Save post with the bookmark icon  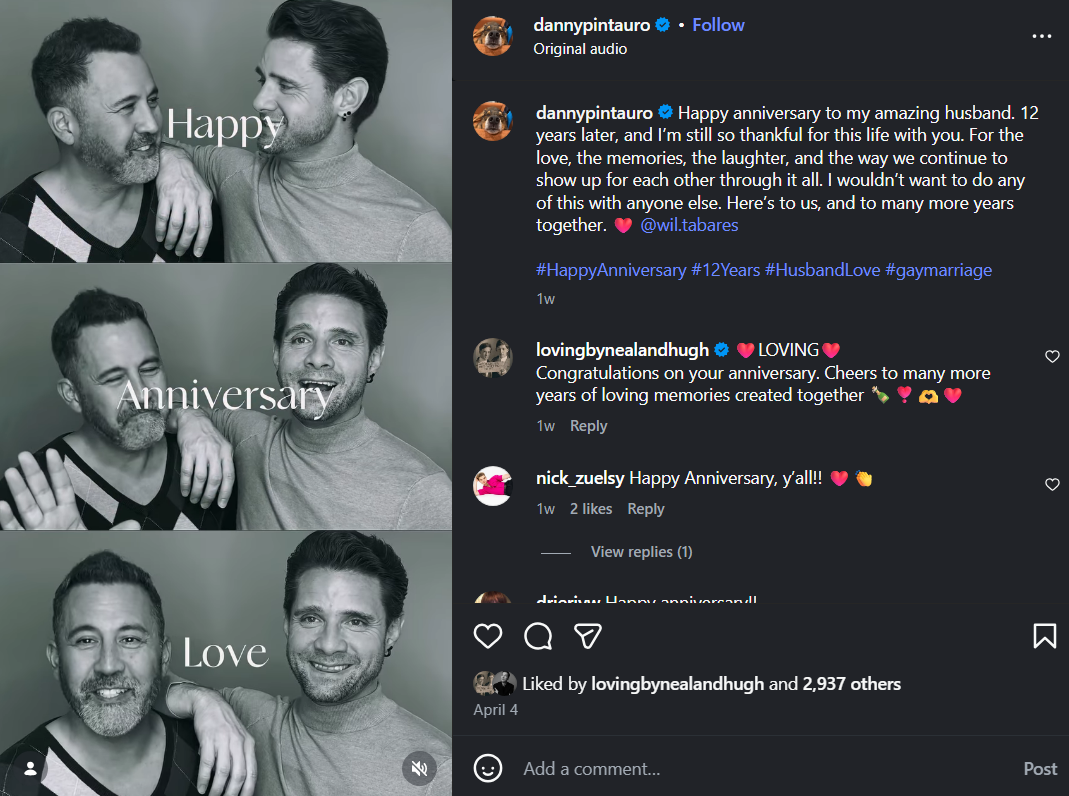coord(1044,636)
